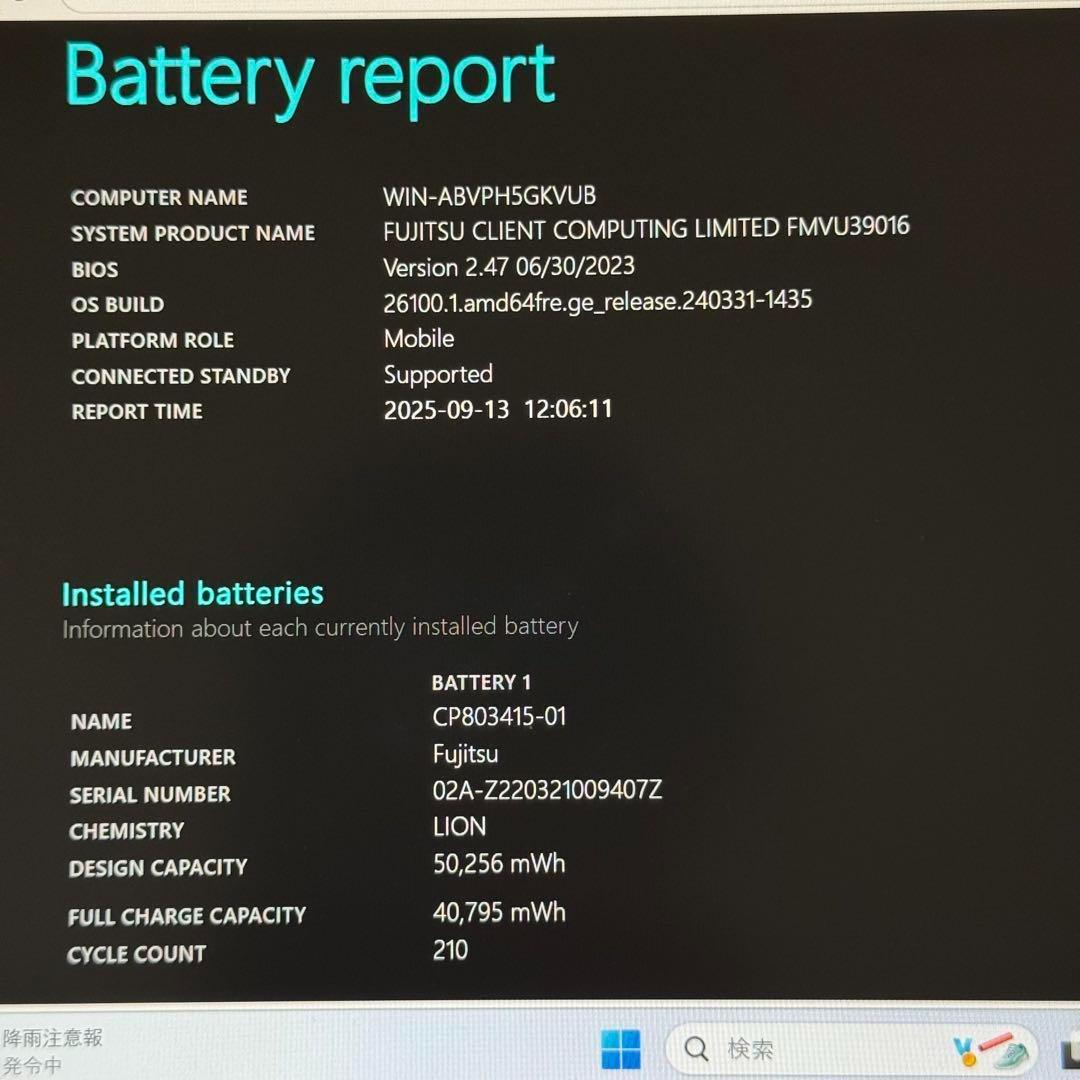Select OS build 26100.1.amd64fre value
1080x1080 pixels.
(598, 301)
